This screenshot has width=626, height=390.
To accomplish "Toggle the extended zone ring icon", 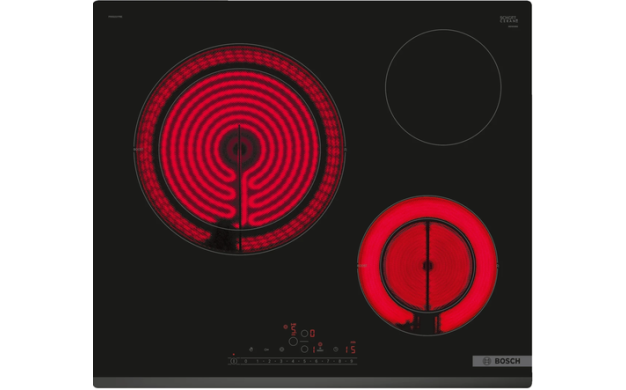I will [x=281, y=349].
